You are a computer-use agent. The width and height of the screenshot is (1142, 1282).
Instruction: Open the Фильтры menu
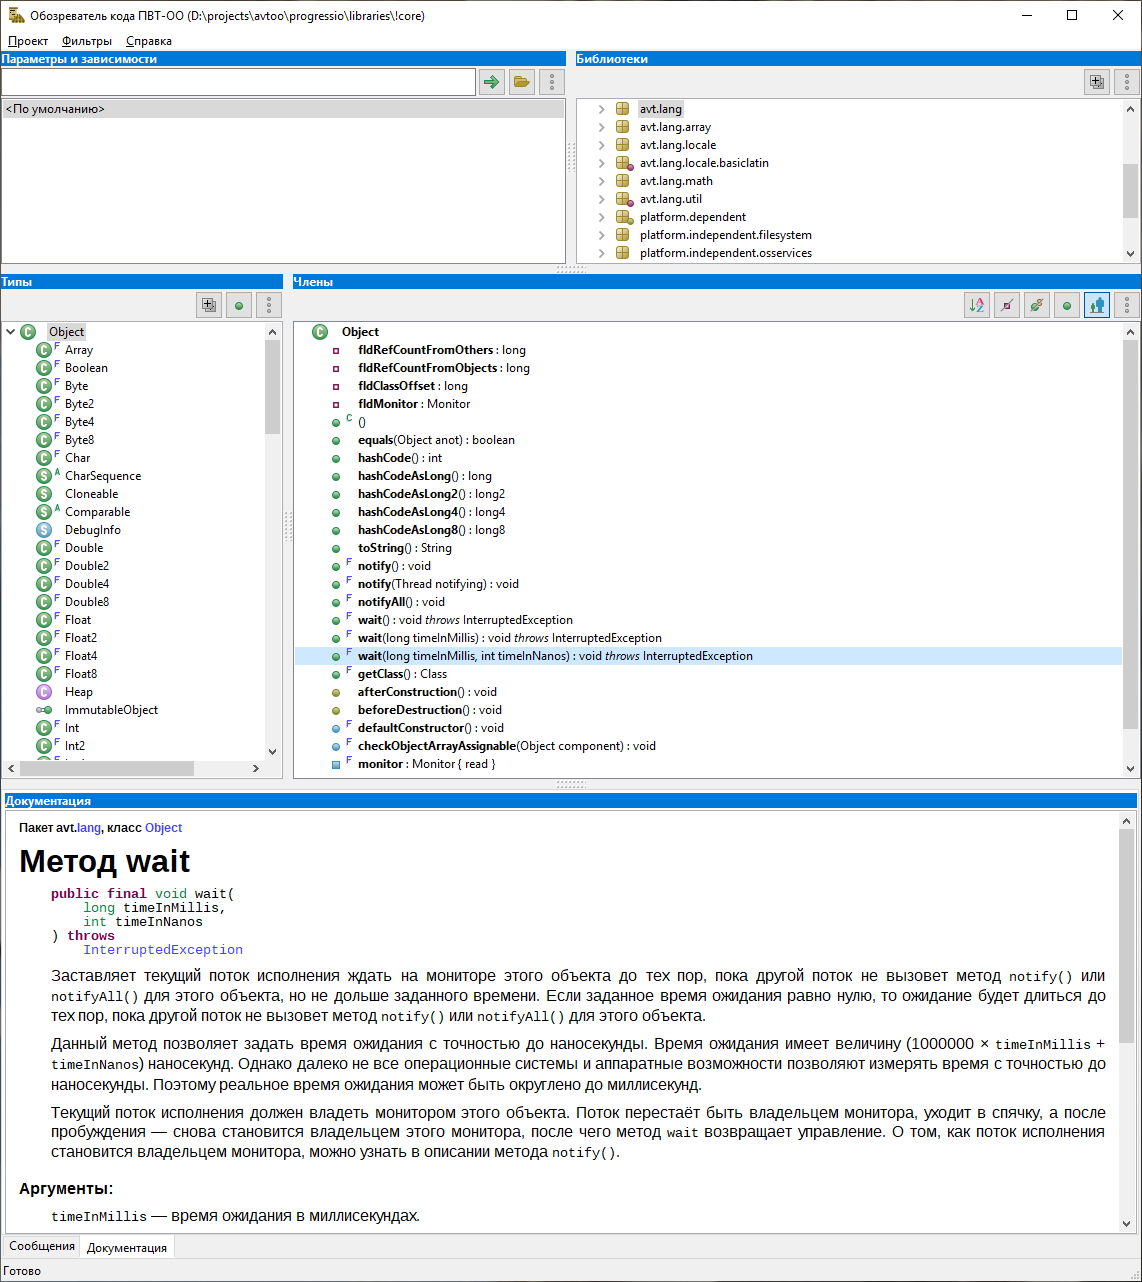(x=87, y=41)
